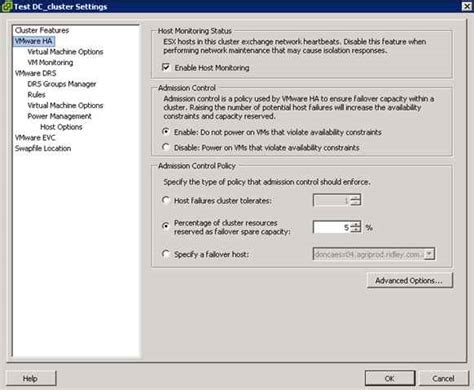Select Percentage of cluster resources radio button

(166, 226)
